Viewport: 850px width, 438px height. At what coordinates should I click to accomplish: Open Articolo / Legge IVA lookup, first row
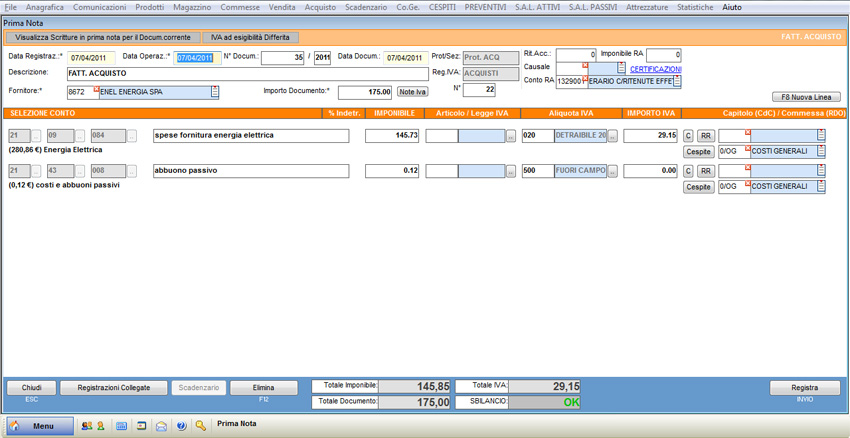coord(511,136)
